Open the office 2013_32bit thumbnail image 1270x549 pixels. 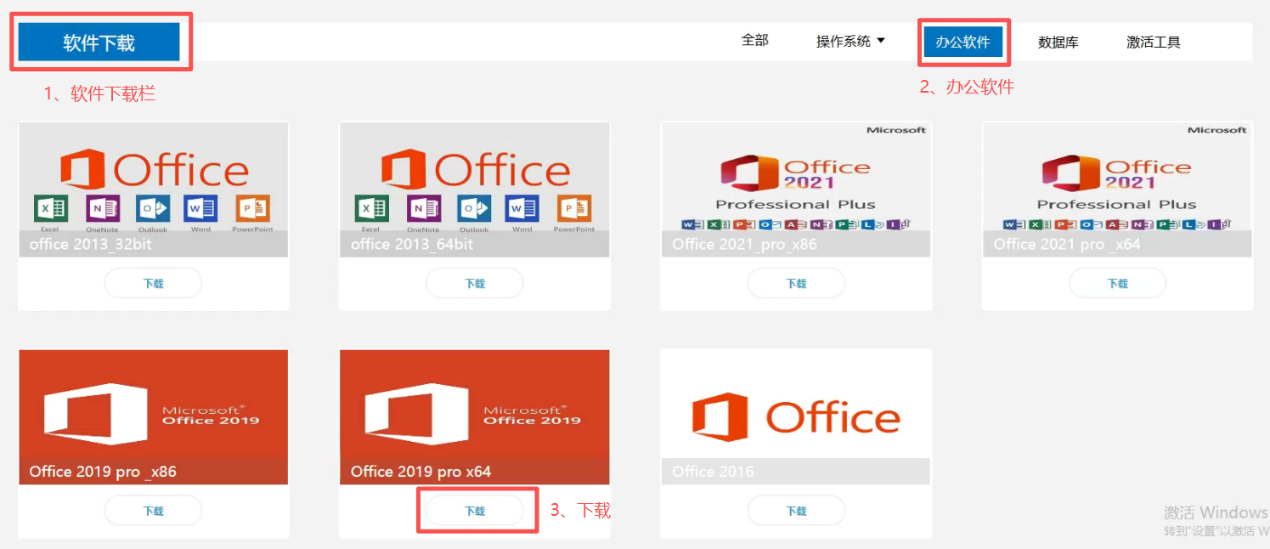153,190
